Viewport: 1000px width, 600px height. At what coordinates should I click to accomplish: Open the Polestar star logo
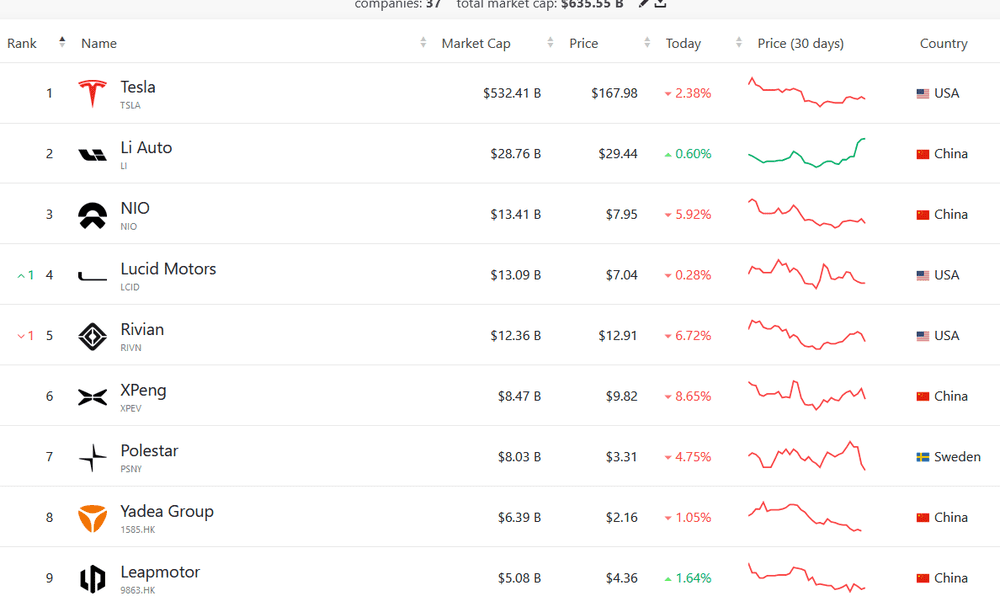tap(92, 457)
